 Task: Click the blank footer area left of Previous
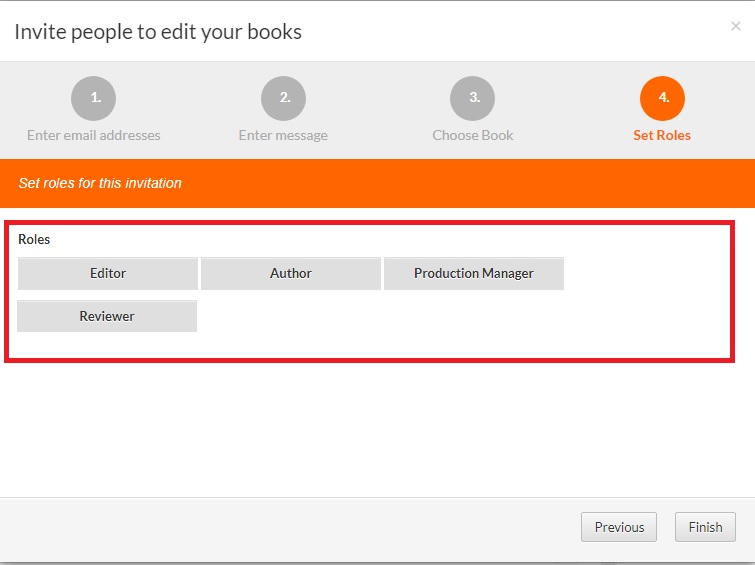tap(300, 527)
